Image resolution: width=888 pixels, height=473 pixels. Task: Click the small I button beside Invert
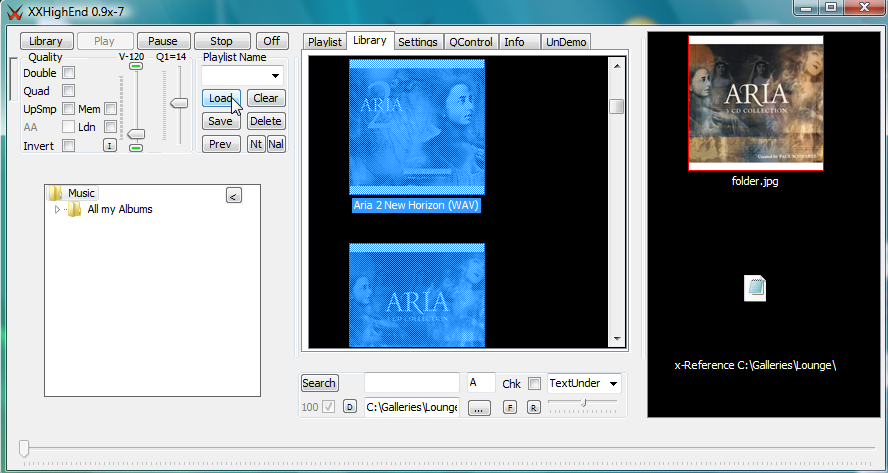click(x=109, y=146)
